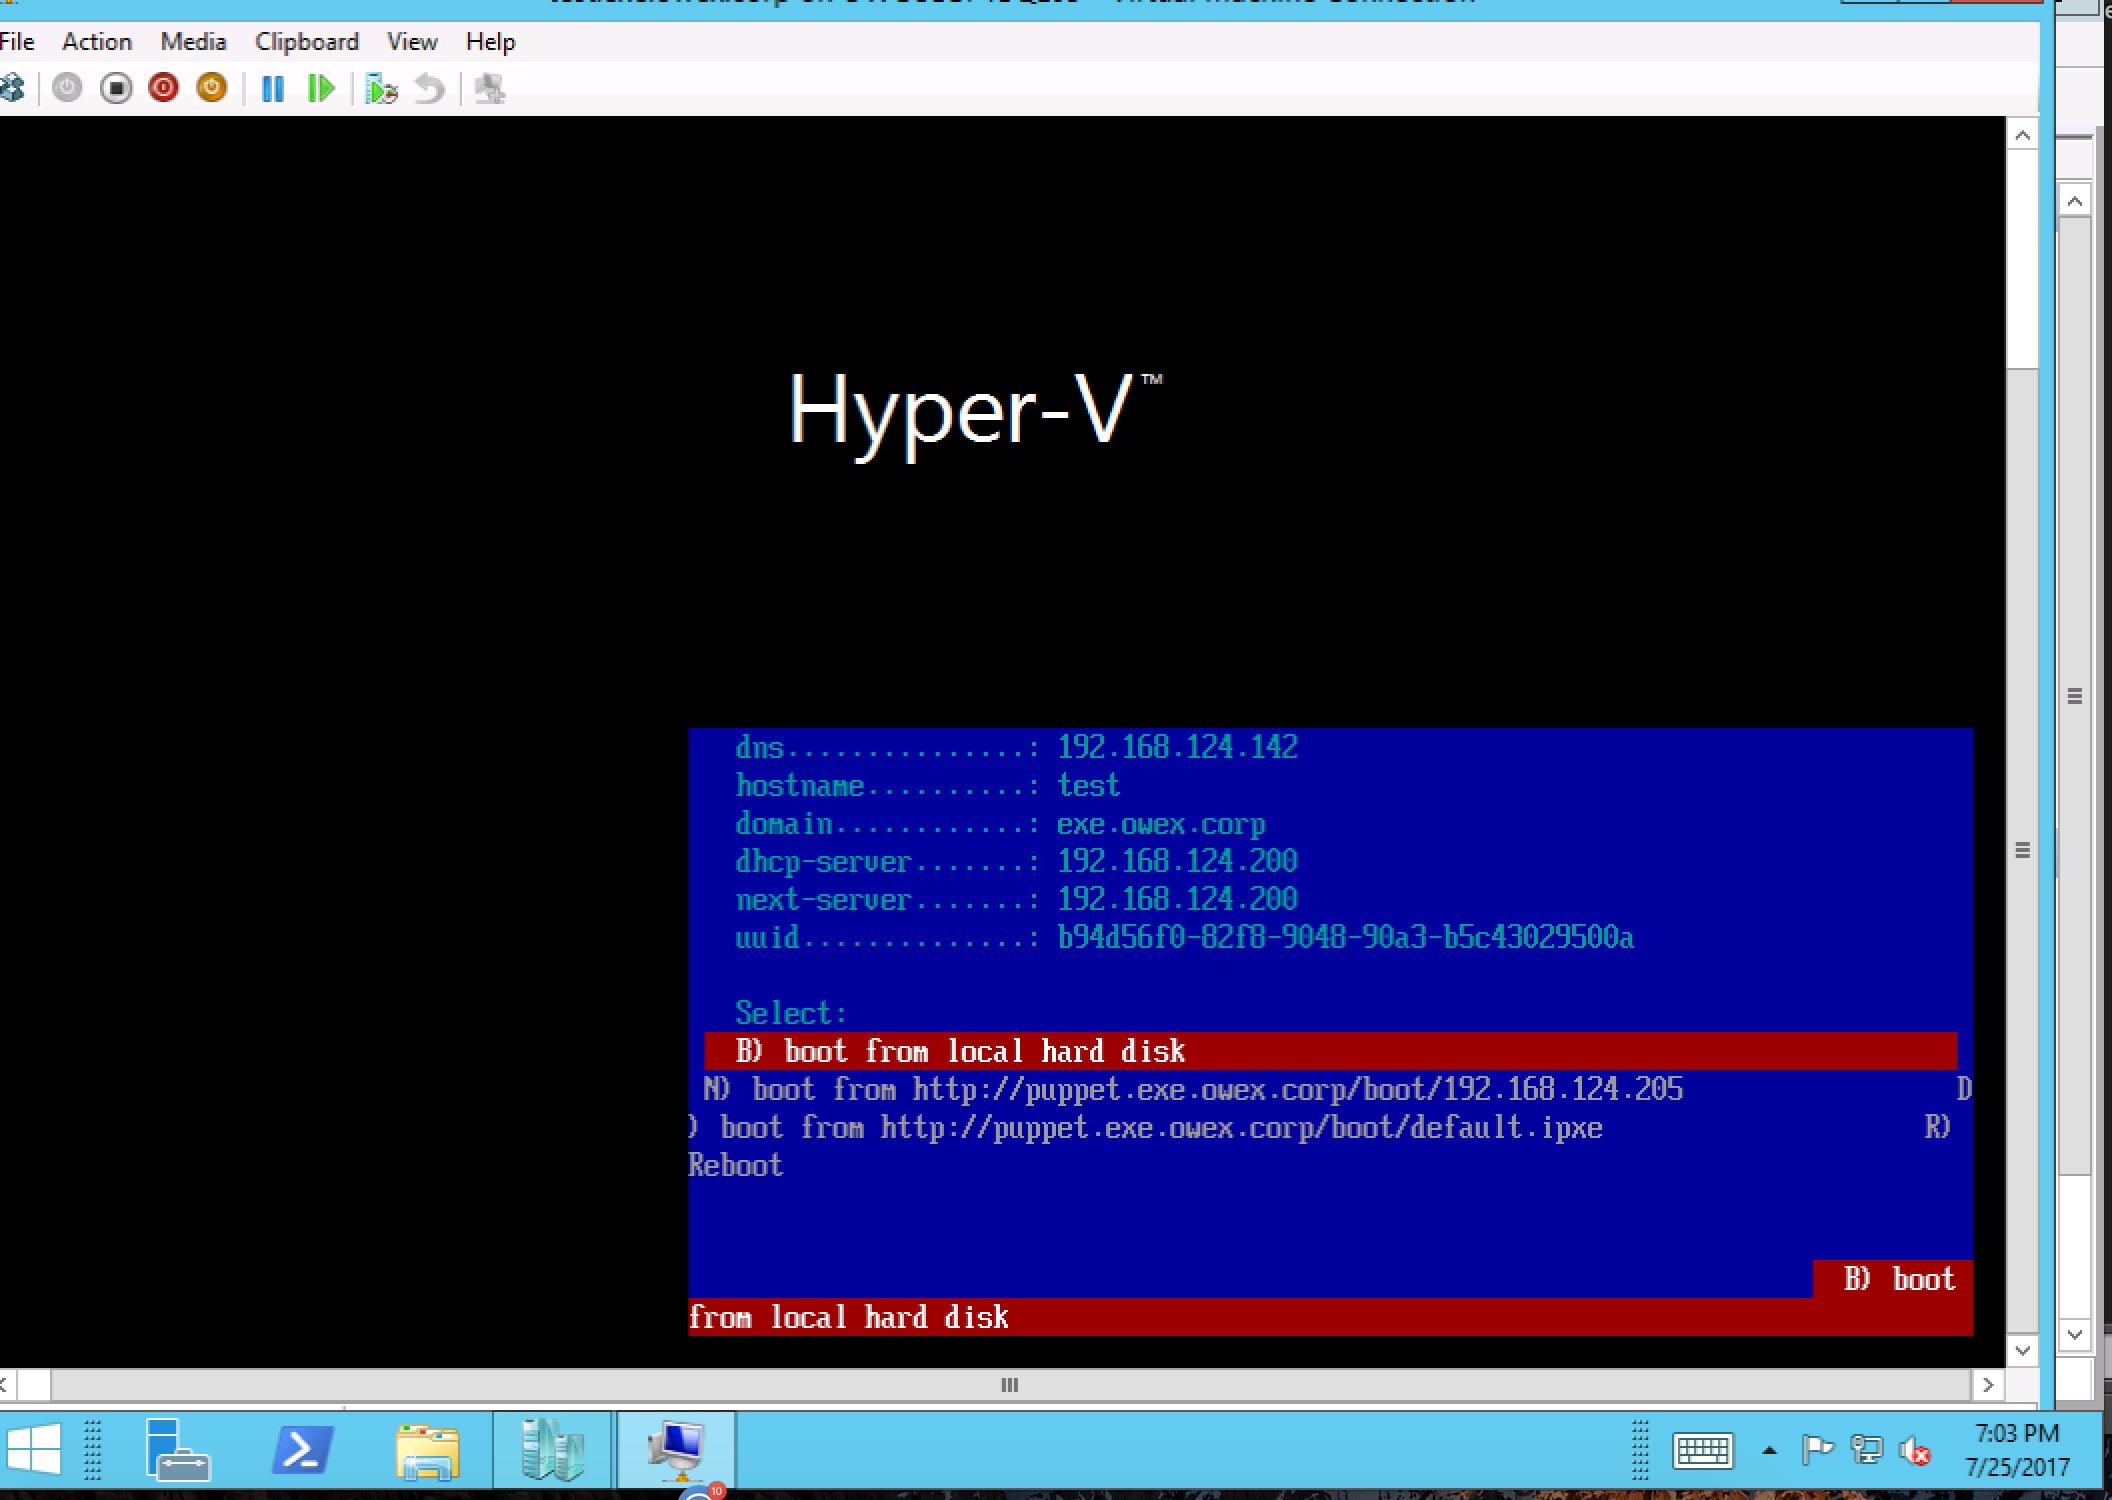2112x1500 pixels.
Task: Click the 'Select:' prompt text
Action: click(791, 1013)
